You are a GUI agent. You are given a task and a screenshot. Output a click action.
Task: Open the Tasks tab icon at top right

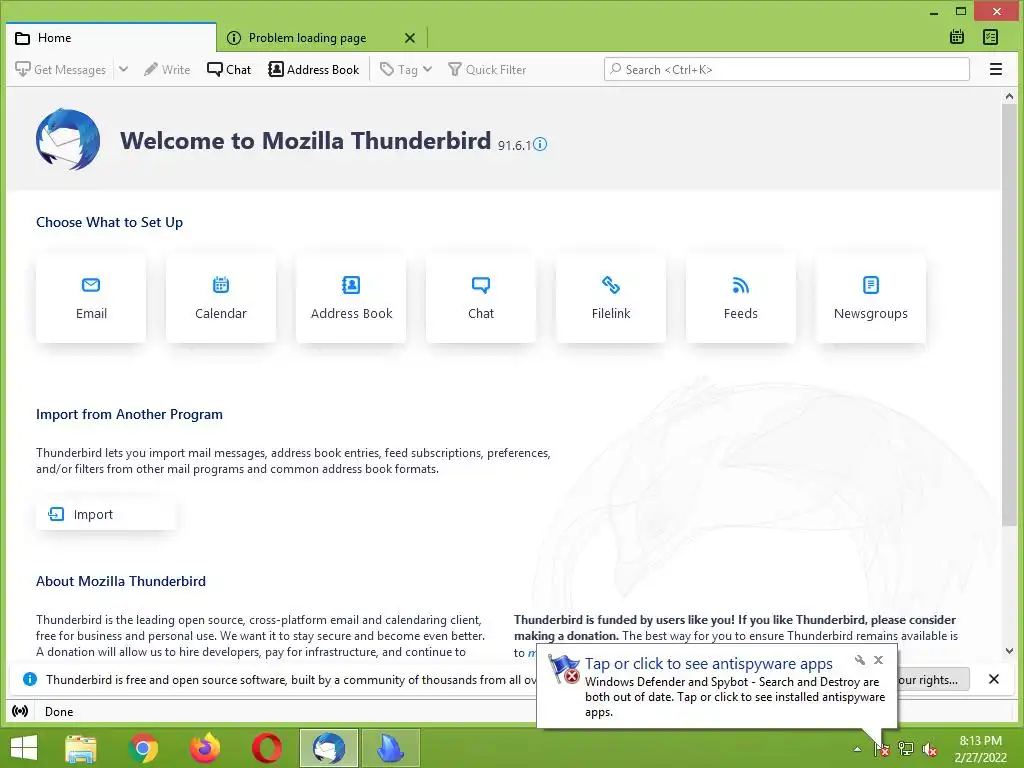coord(991,37)
